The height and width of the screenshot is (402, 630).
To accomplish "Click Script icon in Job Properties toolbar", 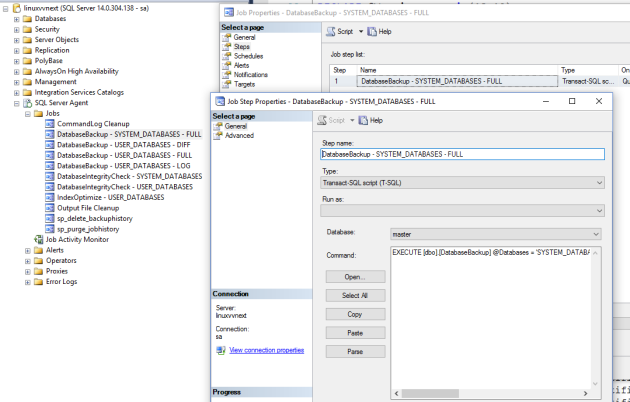I will 330,32.
